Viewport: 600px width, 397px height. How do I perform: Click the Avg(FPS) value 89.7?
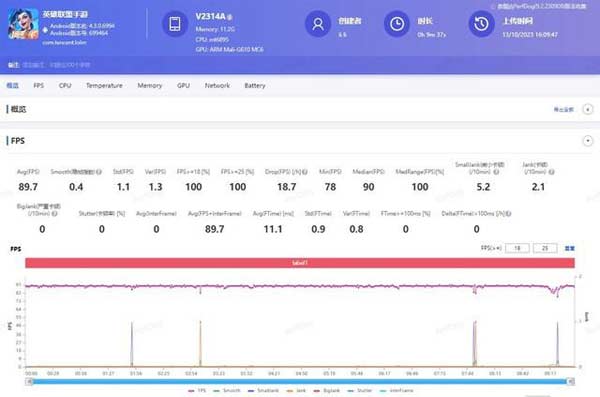pyautogui.click(x=28, y=187)
